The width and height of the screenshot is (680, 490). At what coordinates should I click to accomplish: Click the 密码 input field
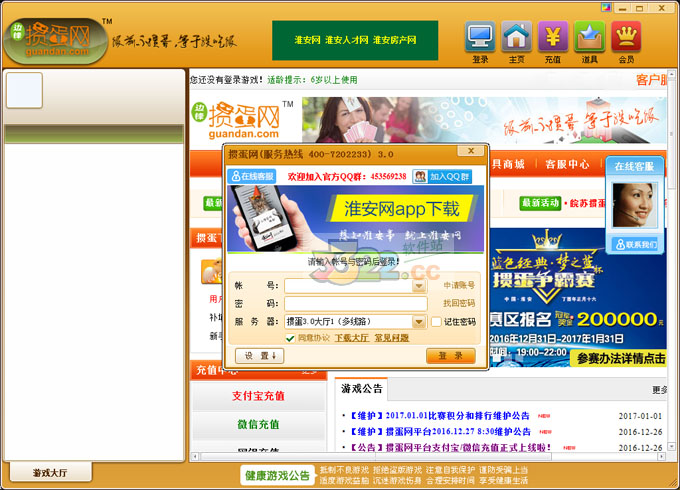[356, 303]
